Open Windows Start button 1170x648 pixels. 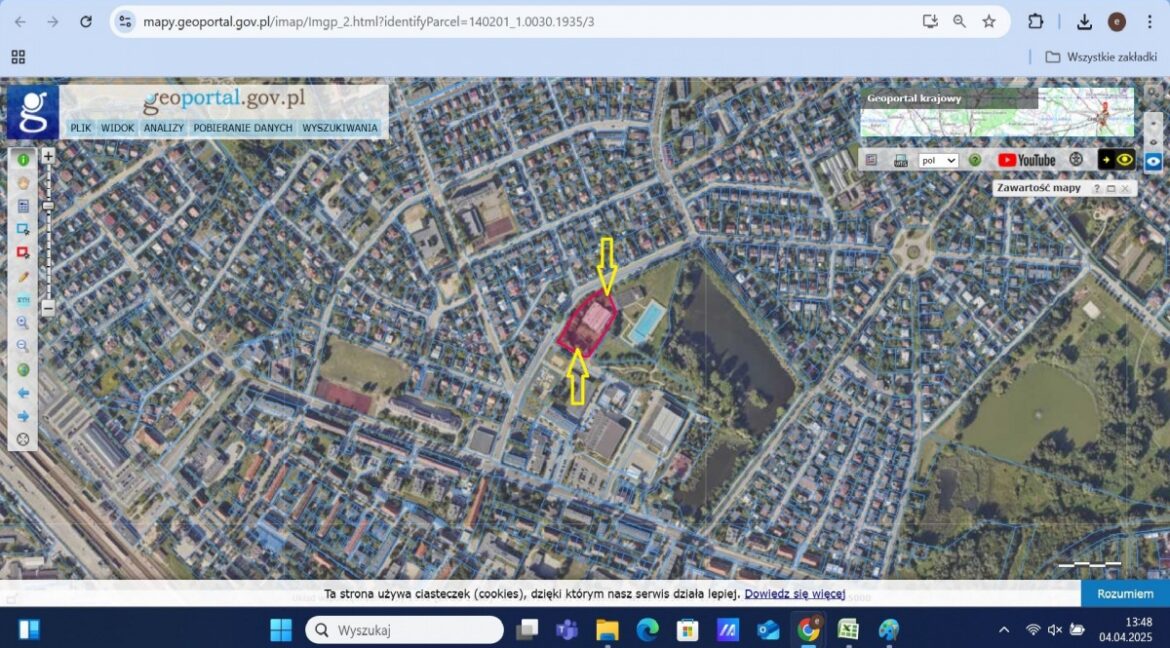tap(281, 629)
